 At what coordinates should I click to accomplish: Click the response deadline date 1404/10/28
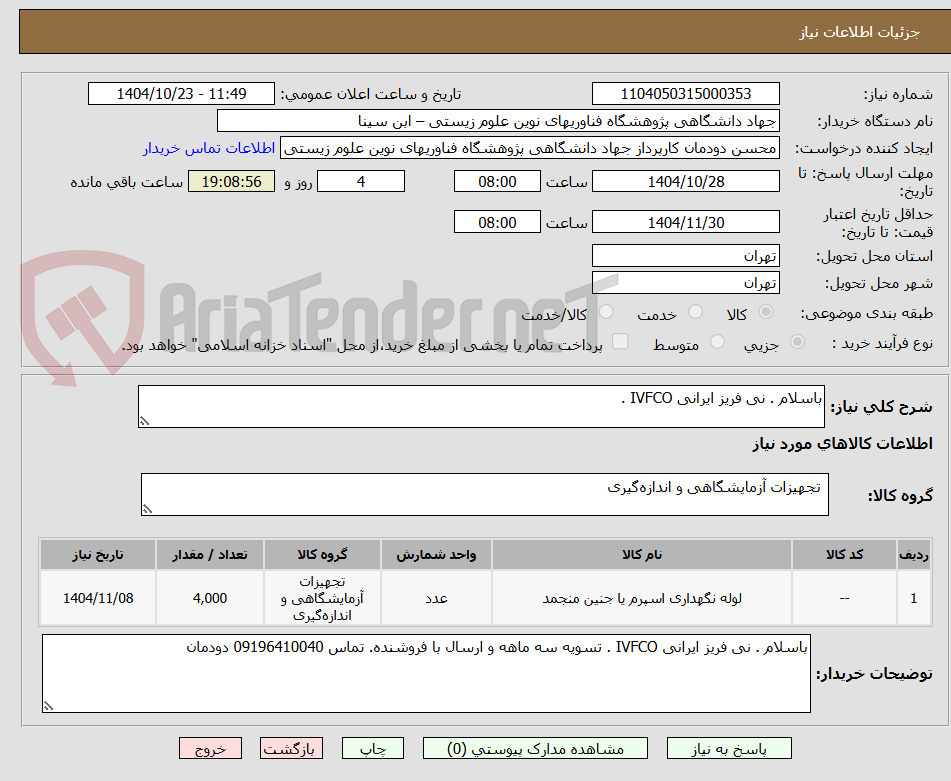[x=686, y=181]
